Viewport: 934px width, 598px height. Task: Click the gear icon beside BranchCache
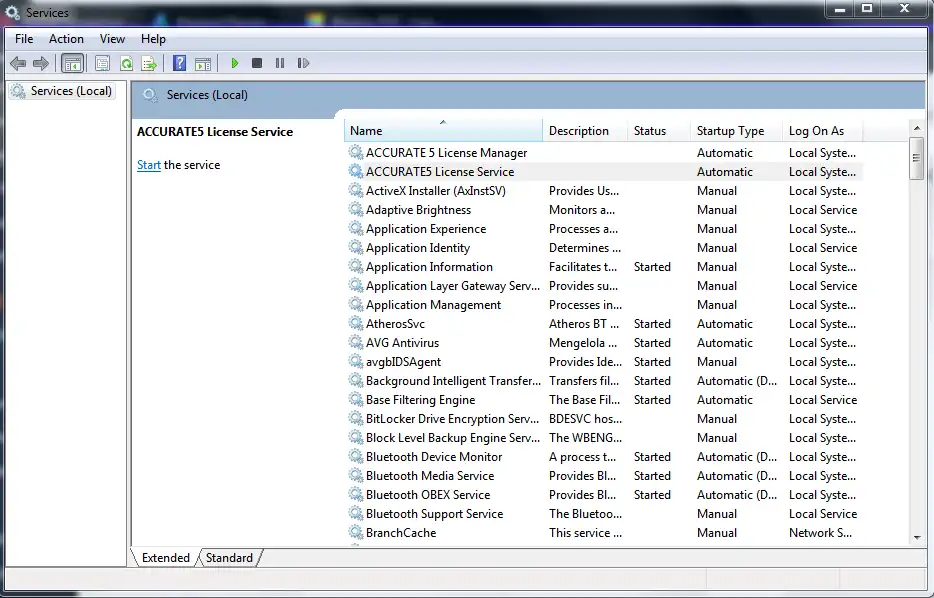click(x=356, y=532)
